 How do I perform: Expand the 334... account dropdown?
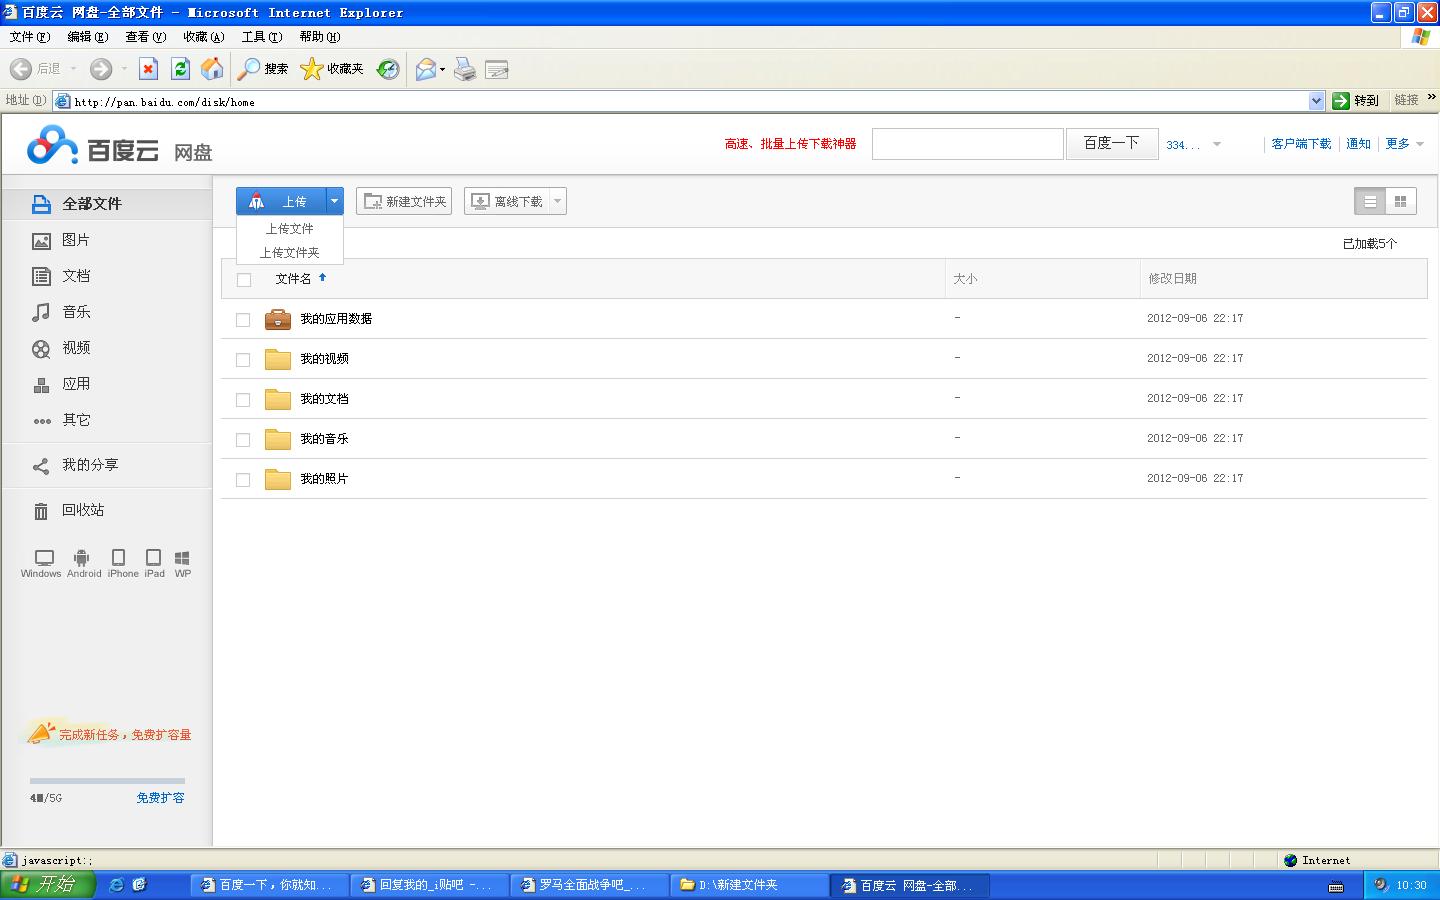point(1217,145)
